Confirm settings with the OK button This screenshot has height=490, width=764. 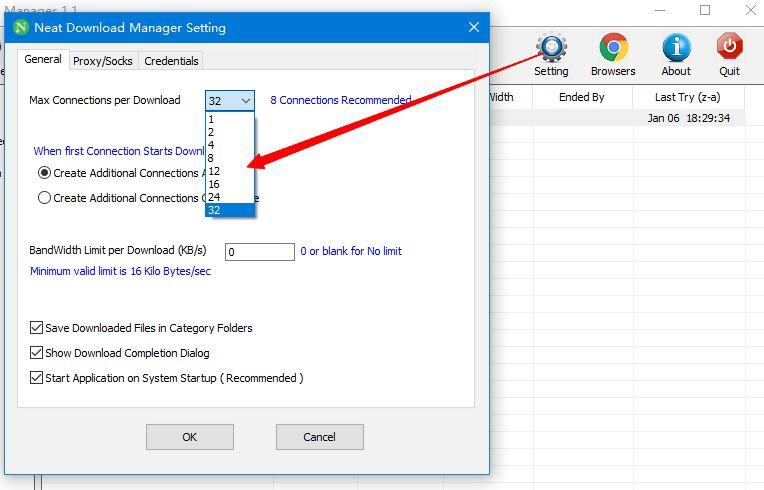(190, 437)
